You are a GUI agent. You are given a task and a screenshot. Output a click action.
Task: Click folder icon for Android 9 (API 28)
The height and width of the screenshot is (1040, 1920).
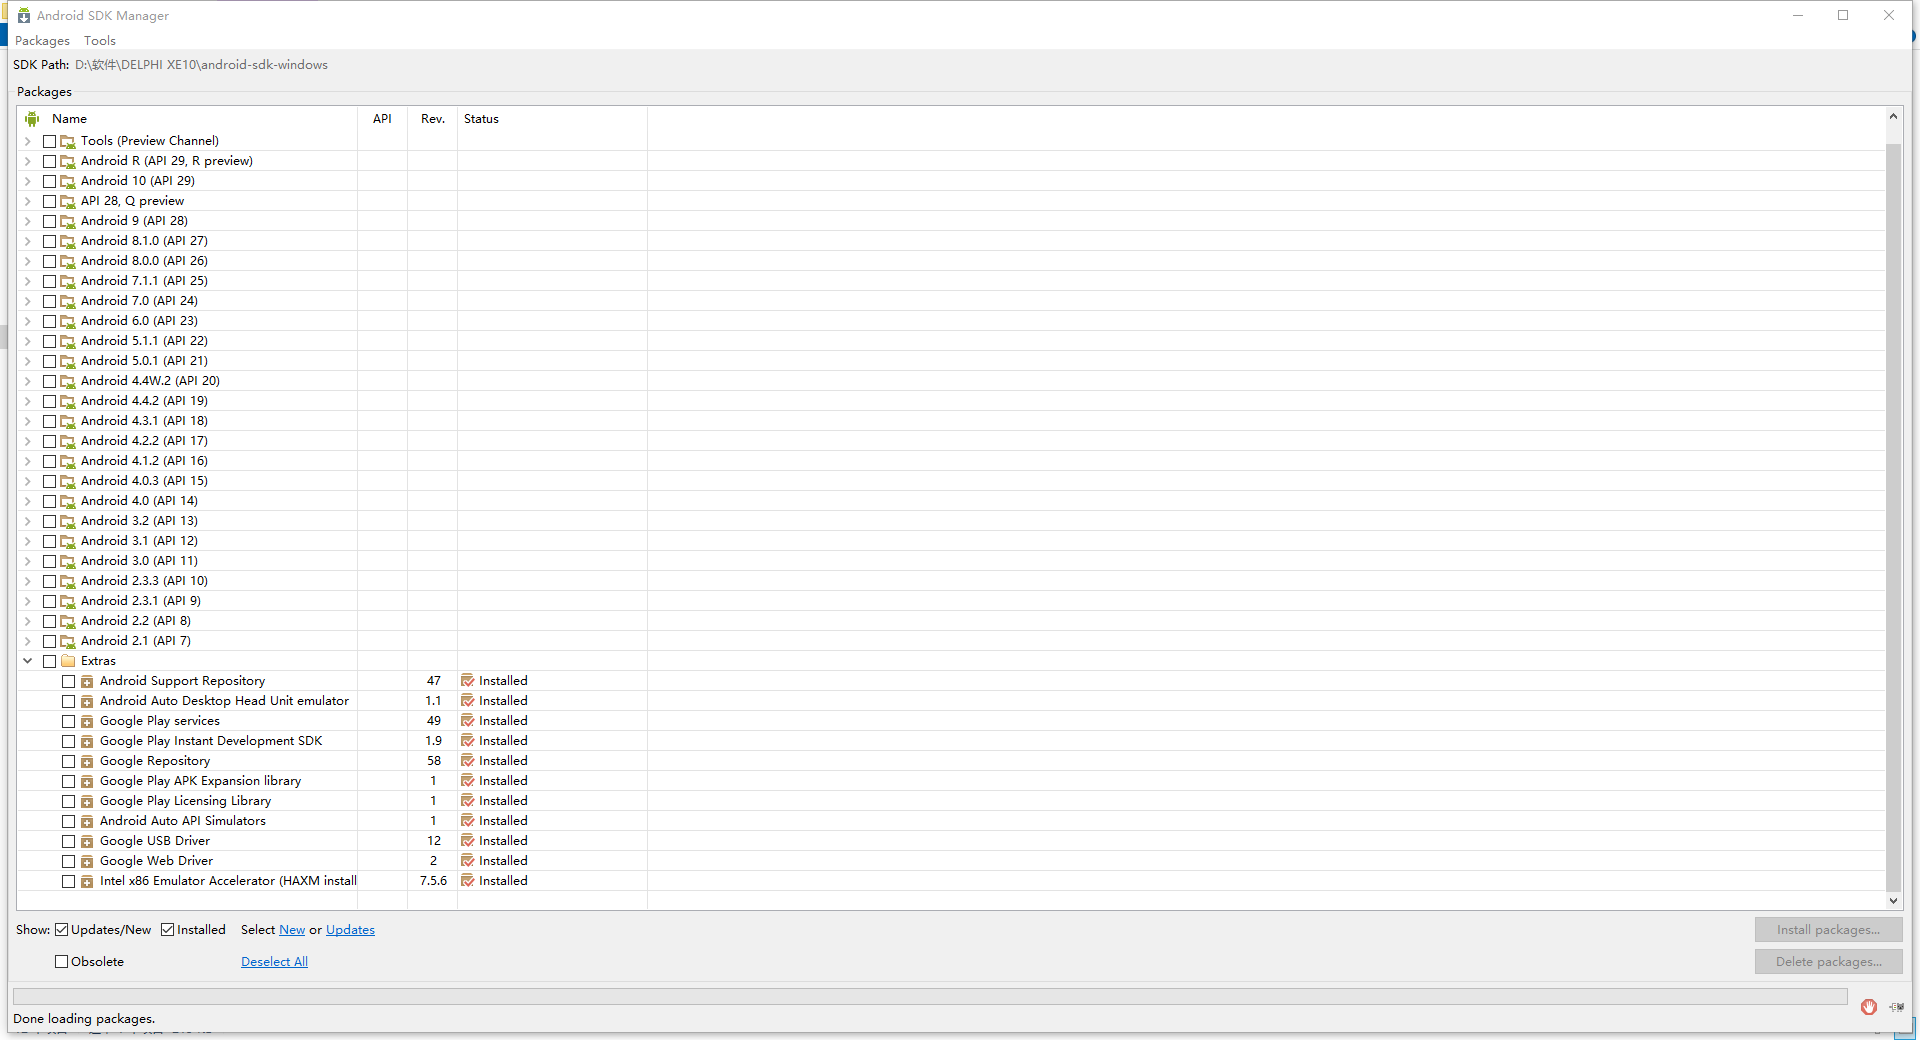point(68,221)
